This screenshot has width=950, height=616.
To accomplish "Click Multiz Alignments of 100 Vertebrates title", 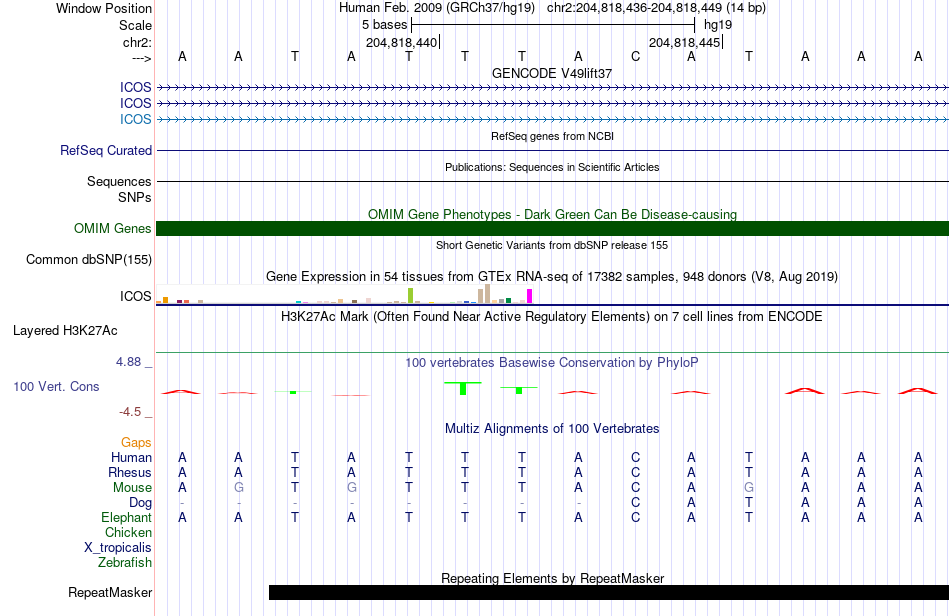I will click(x=552, y=429).
